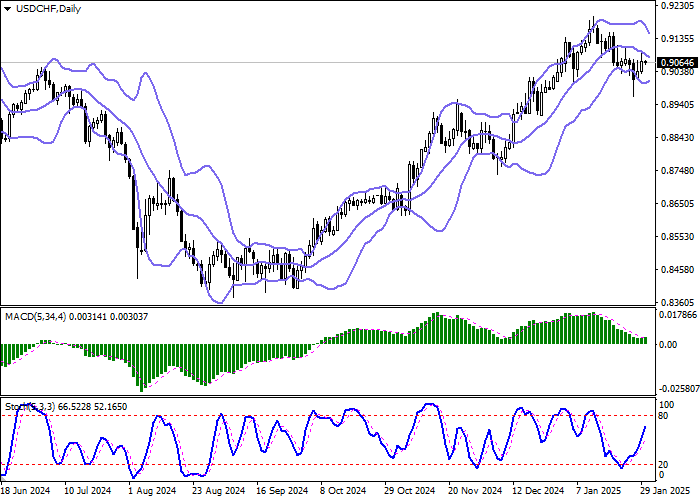
Task: Select the 0.88430 price axis label
Action: 678,138
